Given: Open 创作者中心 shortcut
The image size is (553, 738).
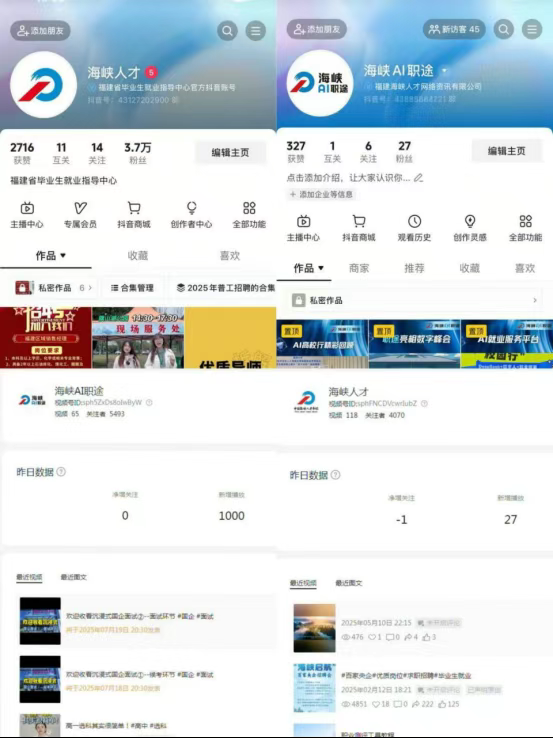Looking at the screenshot, I should (x=192, y=215).
